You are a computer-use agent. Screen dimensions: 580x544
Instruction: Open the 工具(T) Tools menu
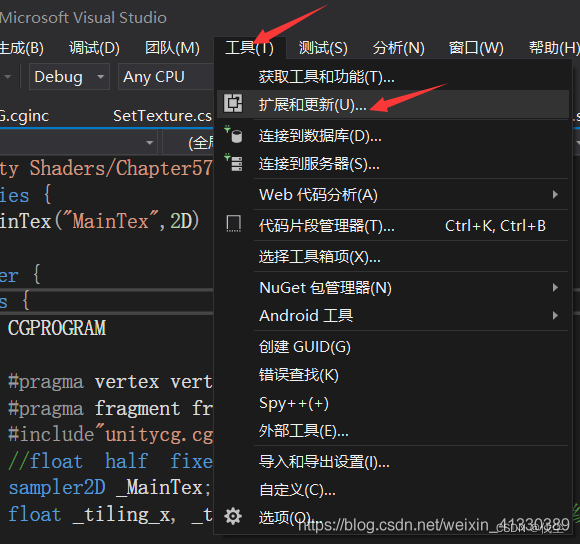tap(249, 48)
